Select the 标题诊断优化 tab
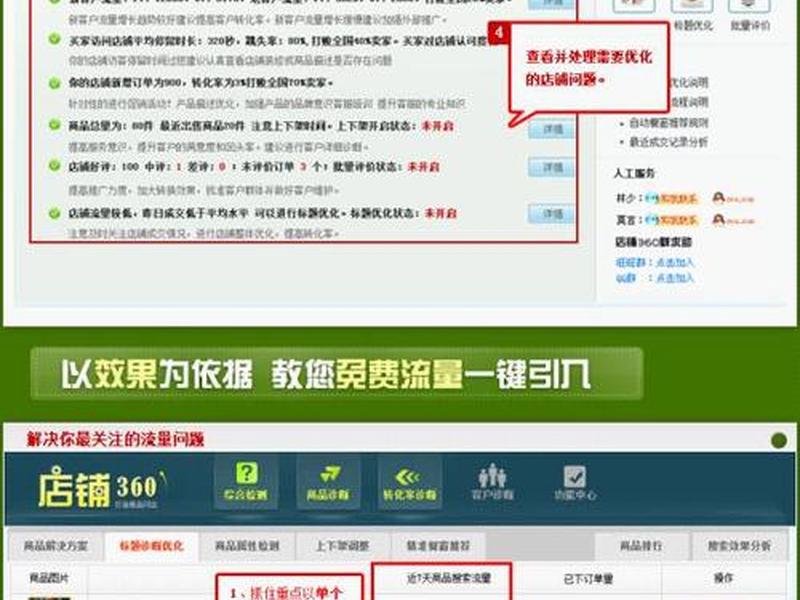 click(151, 546)
